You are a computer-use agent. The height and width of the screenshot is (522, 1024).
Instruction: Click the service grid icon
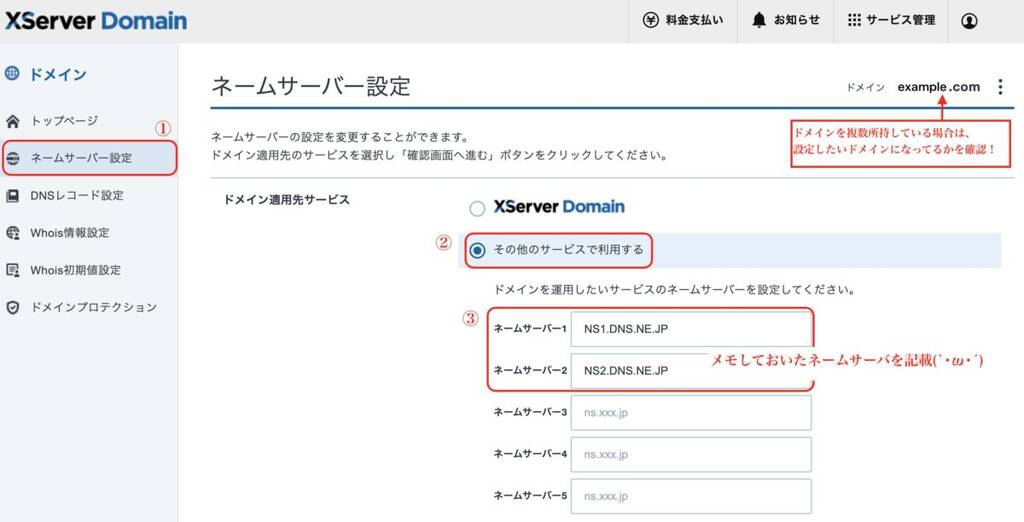click(854, 20)
